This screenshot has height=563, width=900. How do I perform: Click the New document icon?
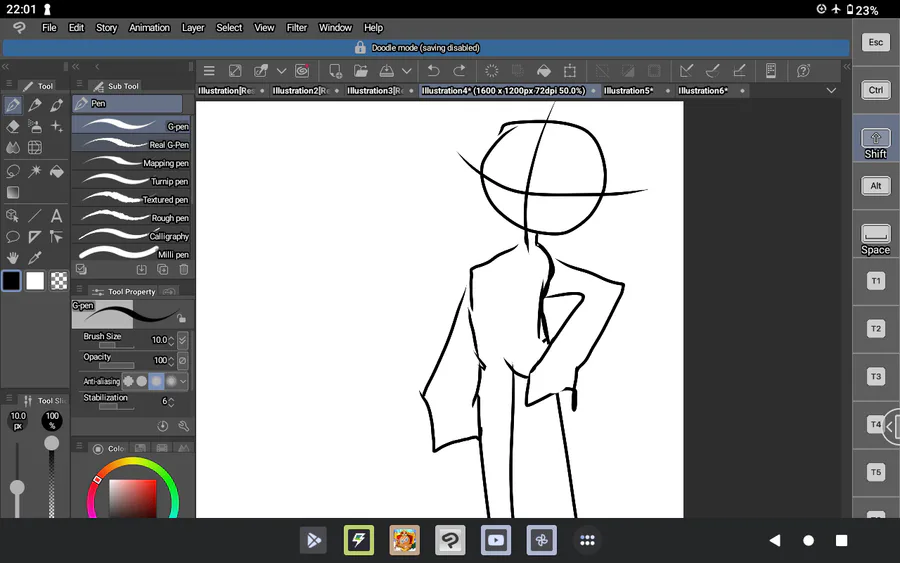(335, 71)
